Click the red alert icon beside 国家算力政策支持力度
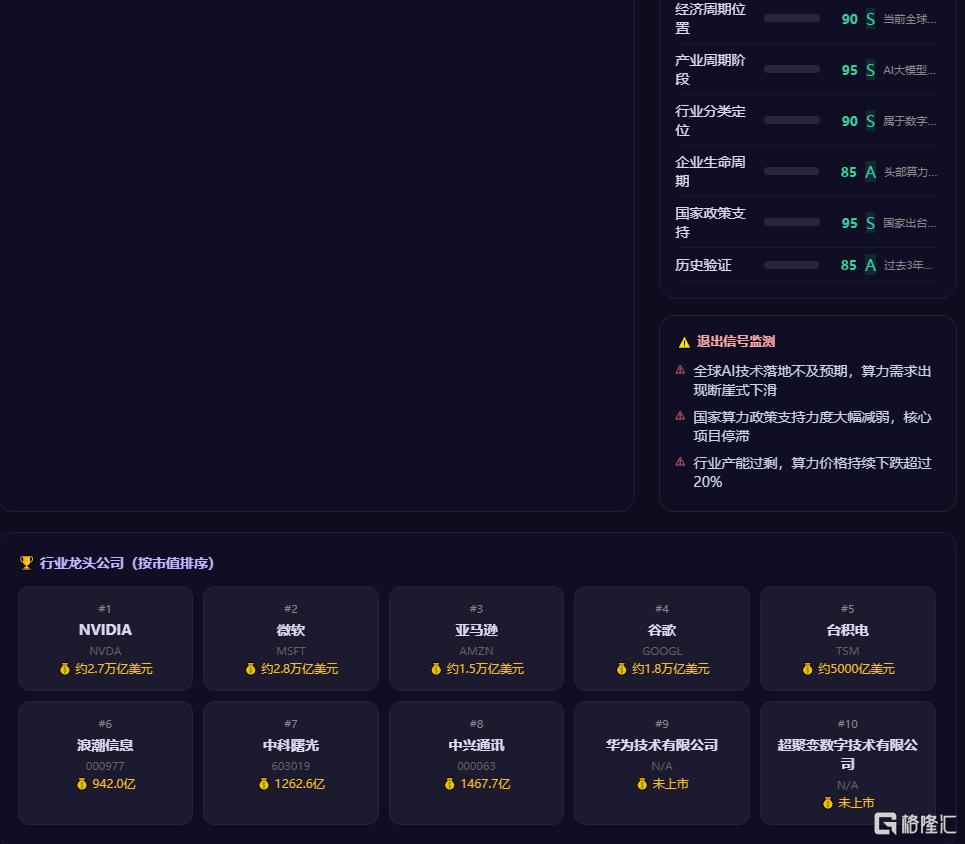This screenshot has height=844, width=965. click(680, 416)
